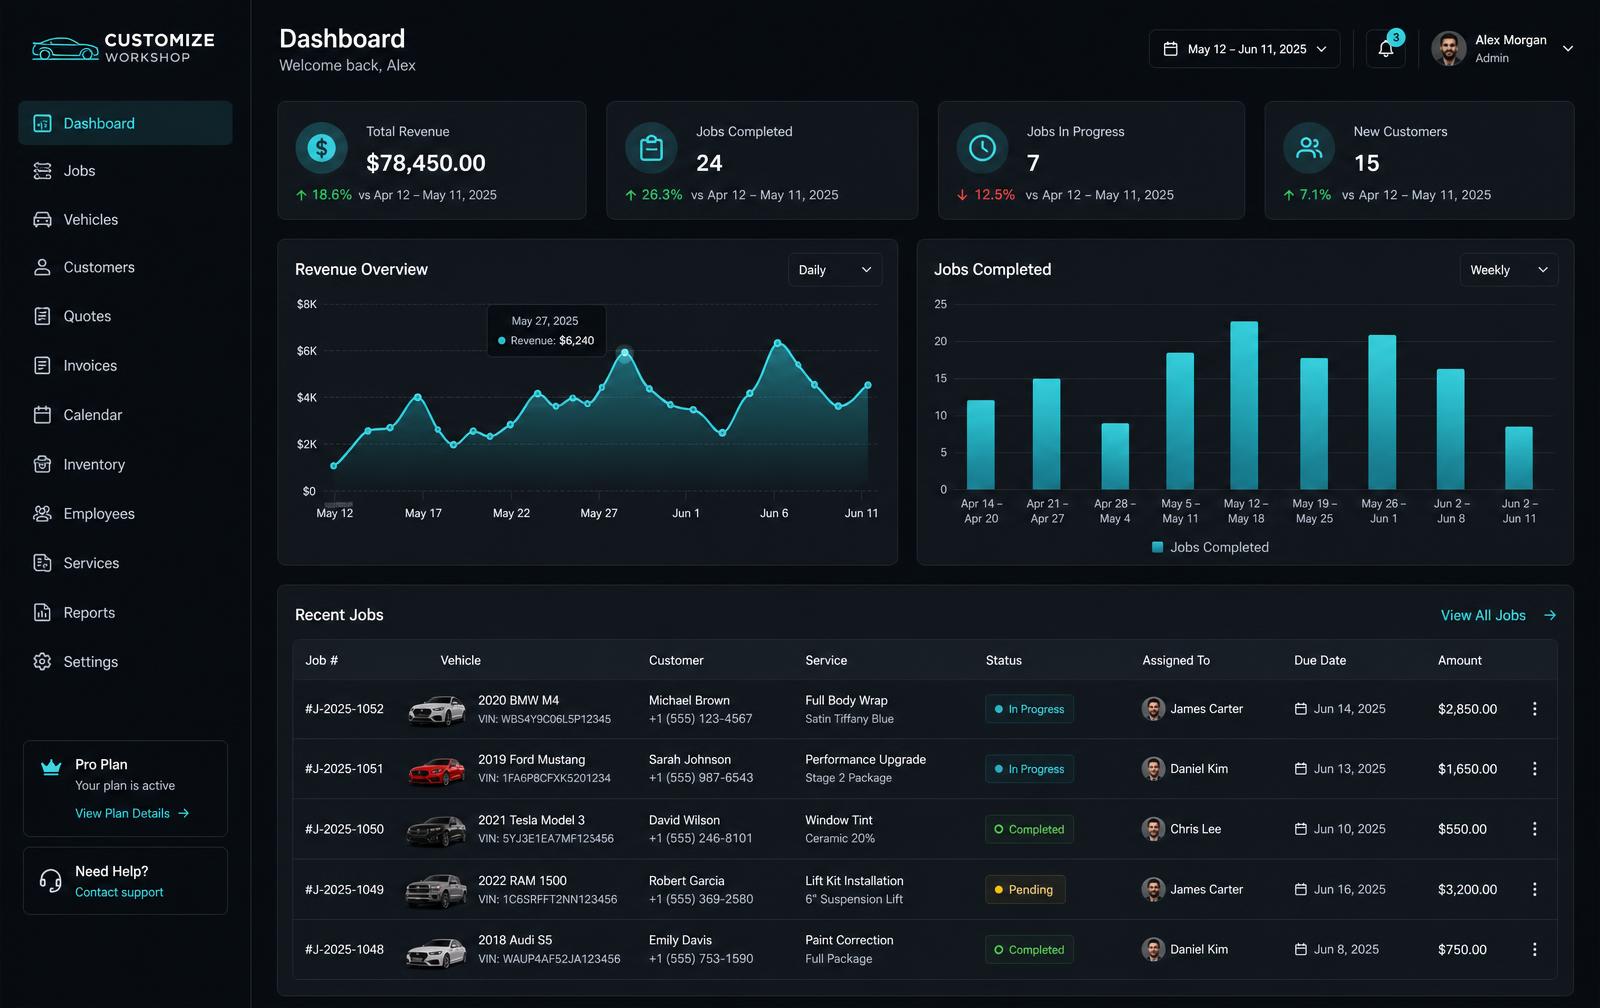Click James Carter avatar in job 1052 row
Viewport: 1600px width, 1008px height.
click(x=1153, y=709)
